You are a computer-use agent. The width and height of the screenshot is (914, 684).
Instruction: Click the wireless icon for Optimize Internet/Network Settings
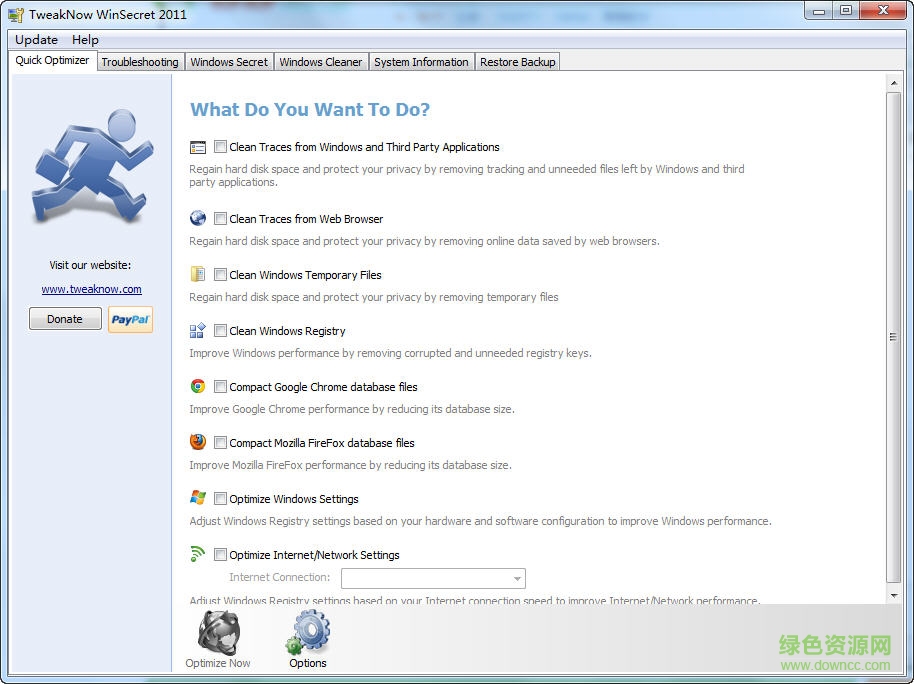point(198,555)
